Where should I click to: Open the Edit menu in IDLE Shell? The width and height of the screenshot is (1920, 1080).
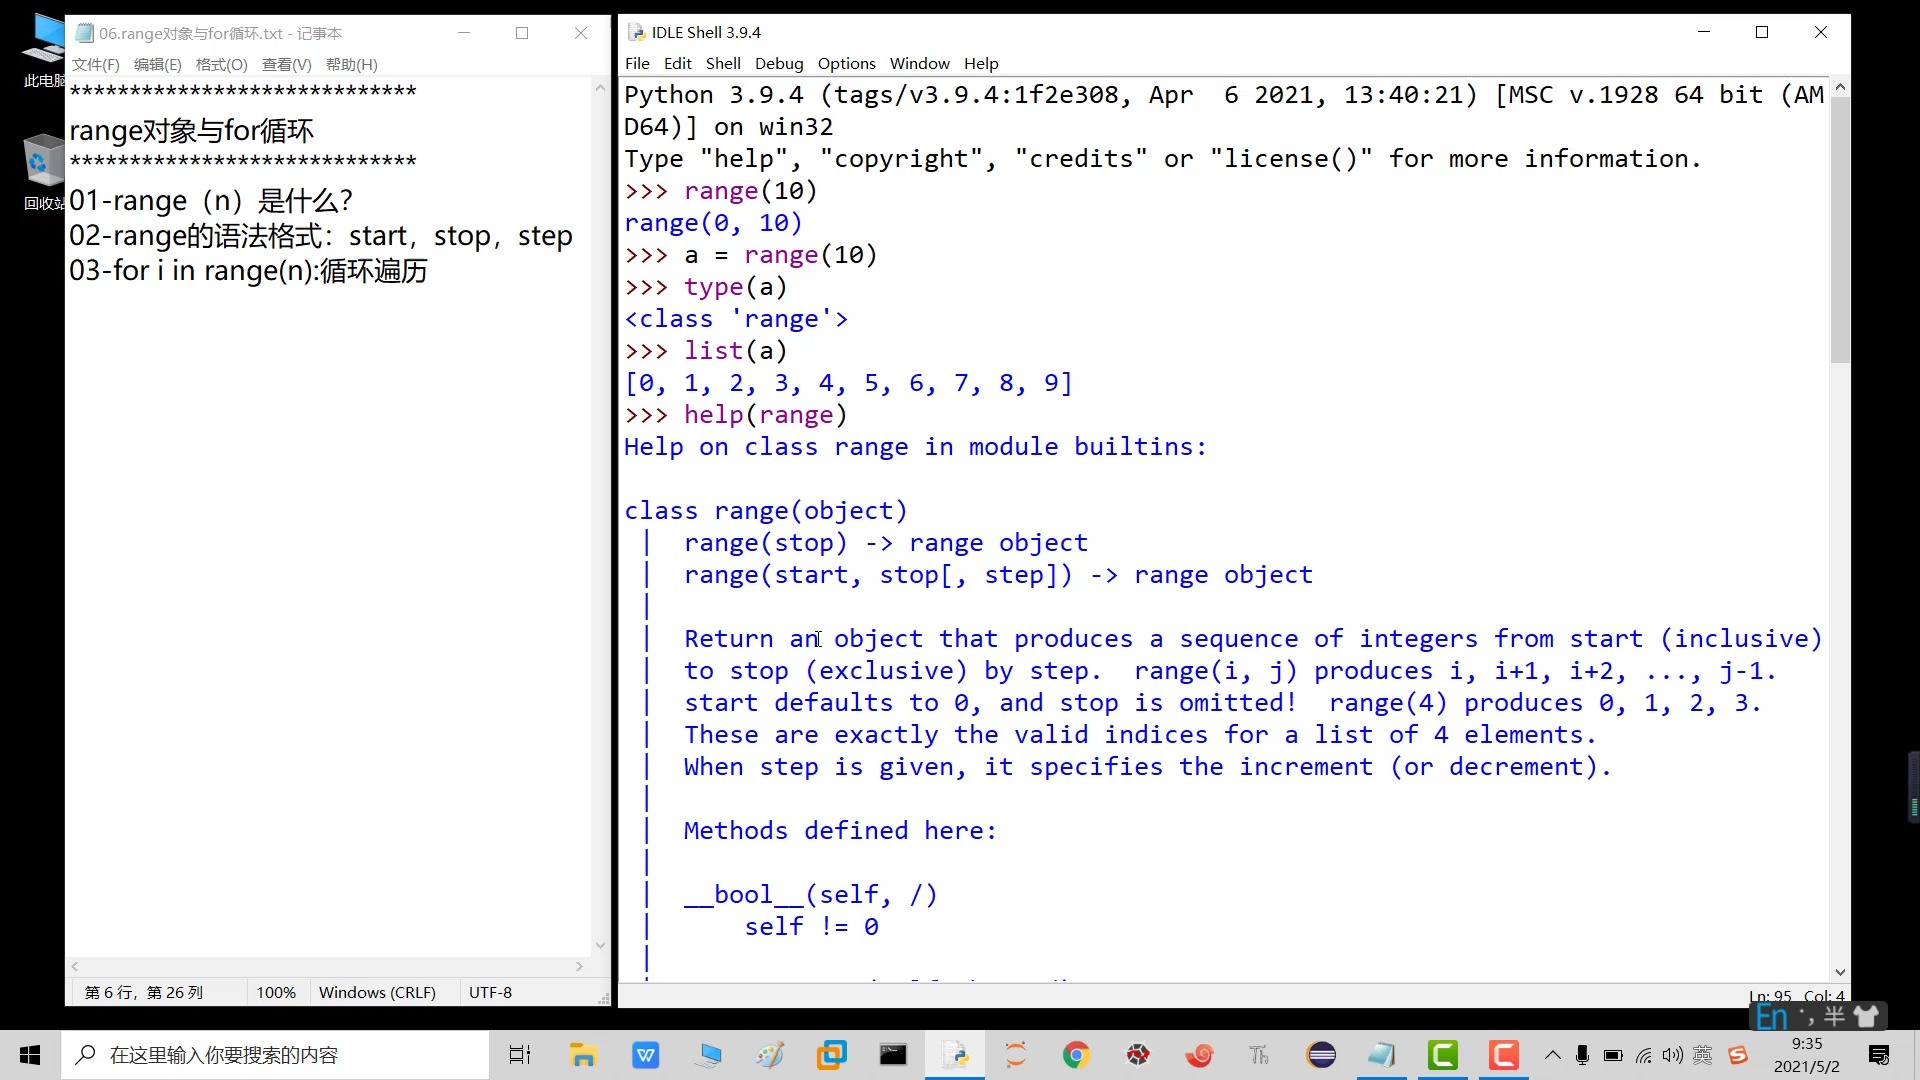(677, 63)
